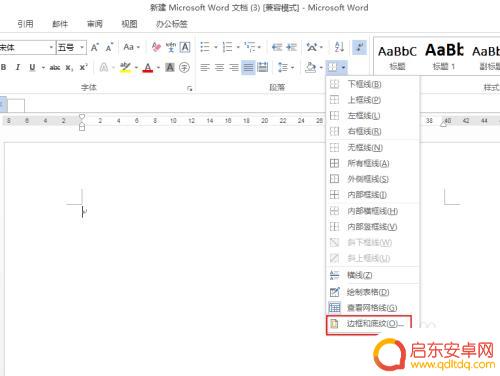500x376 pixels.
Task: Click the Sort icon
Action: [x=339, y=47]
